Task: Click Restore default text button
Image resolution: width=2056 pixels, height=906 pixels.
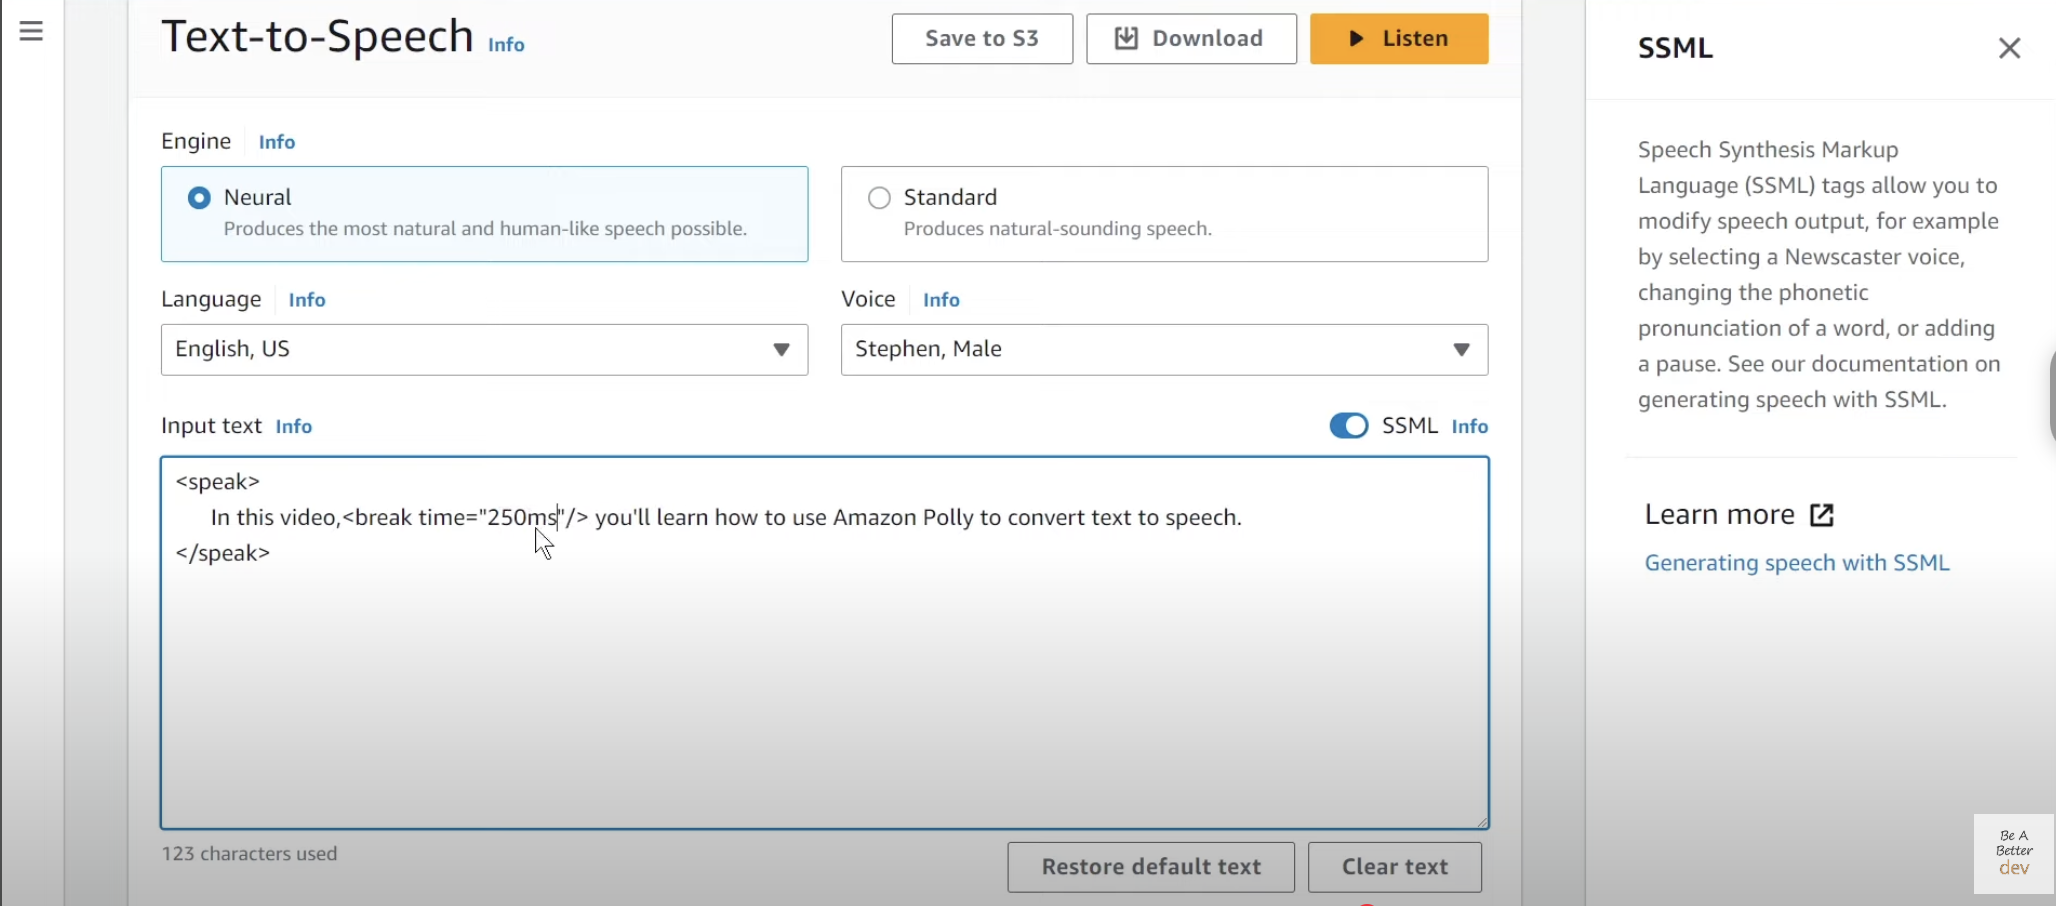Action: click(1150, 867)
